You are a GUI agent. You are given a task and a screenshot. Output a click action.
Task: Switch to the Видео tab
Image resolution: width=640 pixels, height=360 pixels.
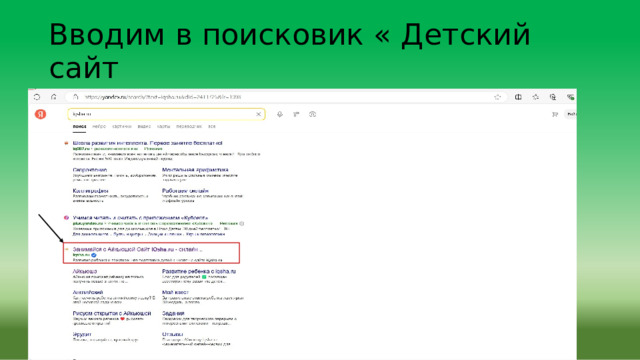(144, 127)
